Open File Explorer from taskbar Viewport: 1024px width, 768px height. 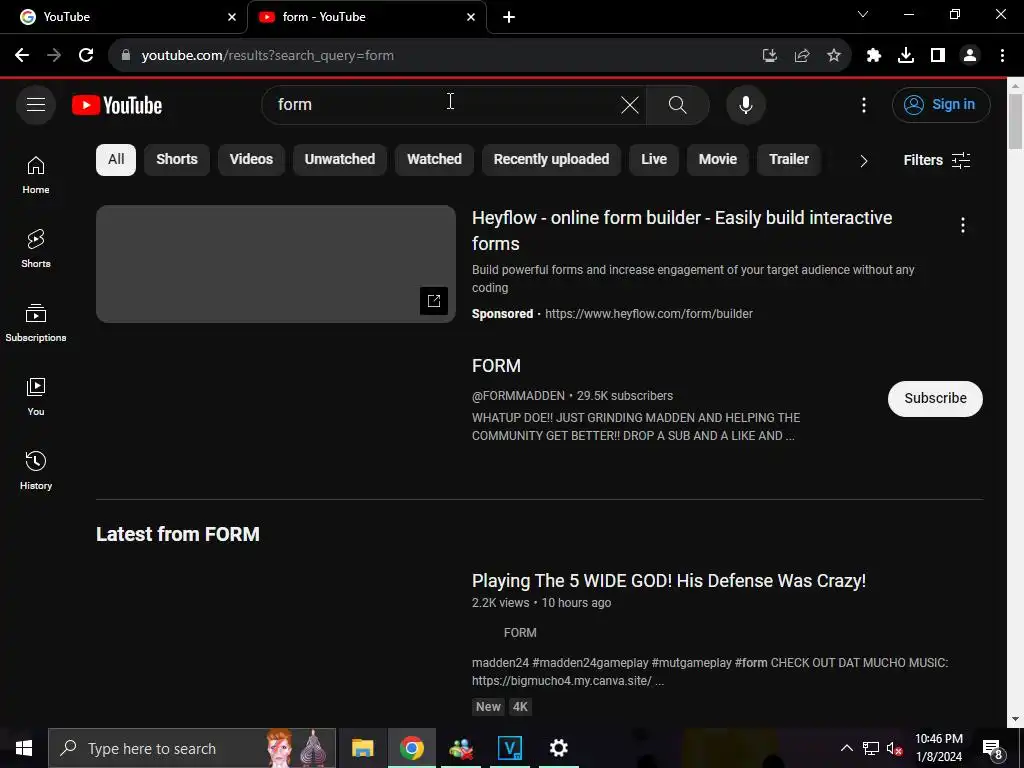tap(362, 748)
